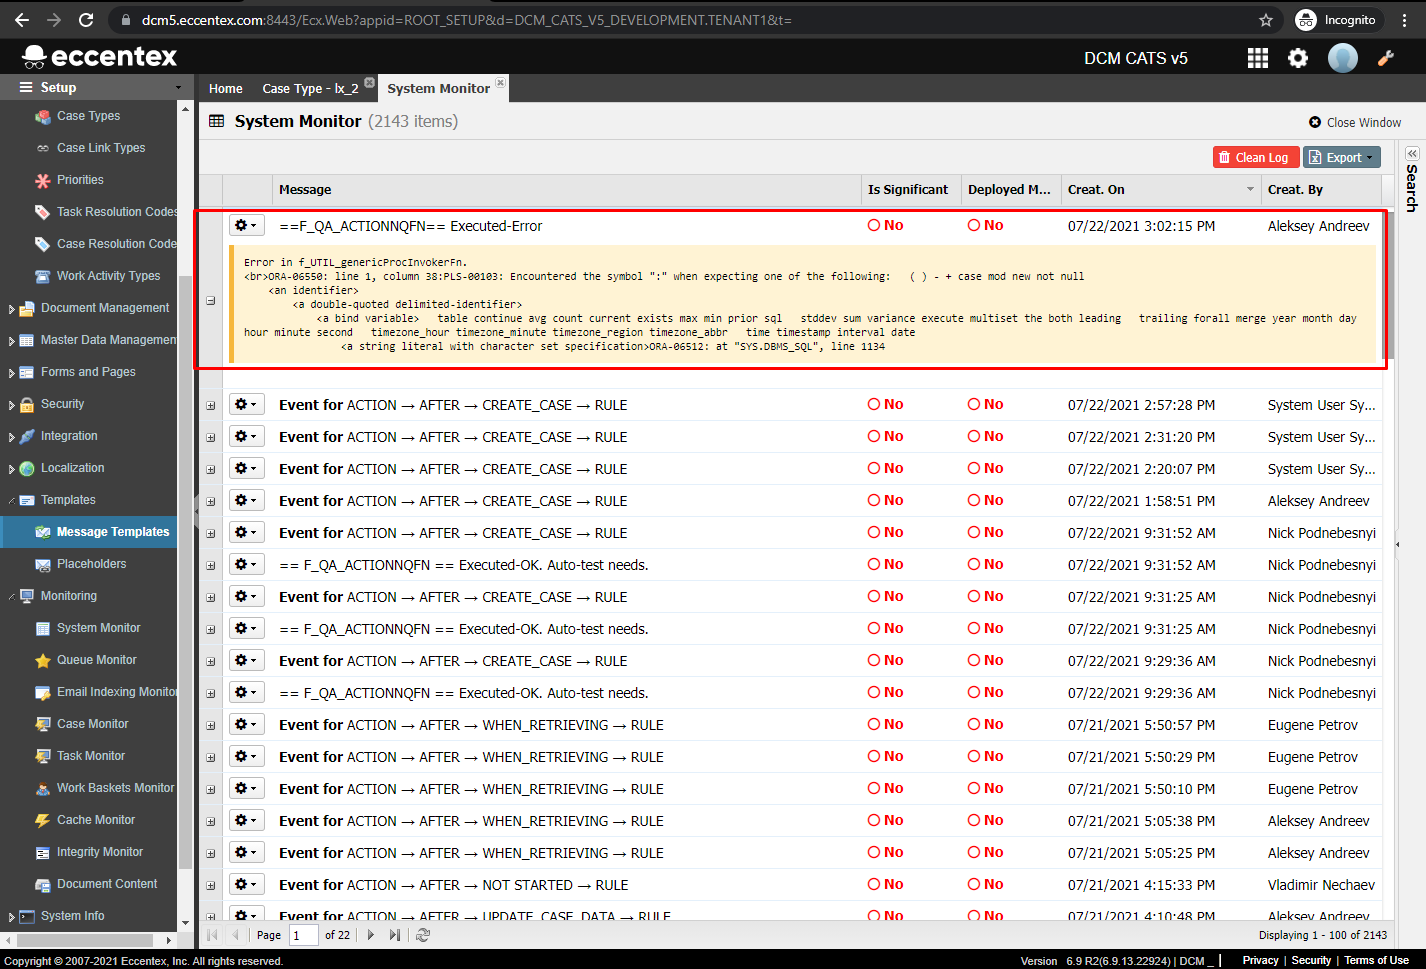Go to next page of the grid
This screenshot has height=969, width=1426.
tap(371, 935)
